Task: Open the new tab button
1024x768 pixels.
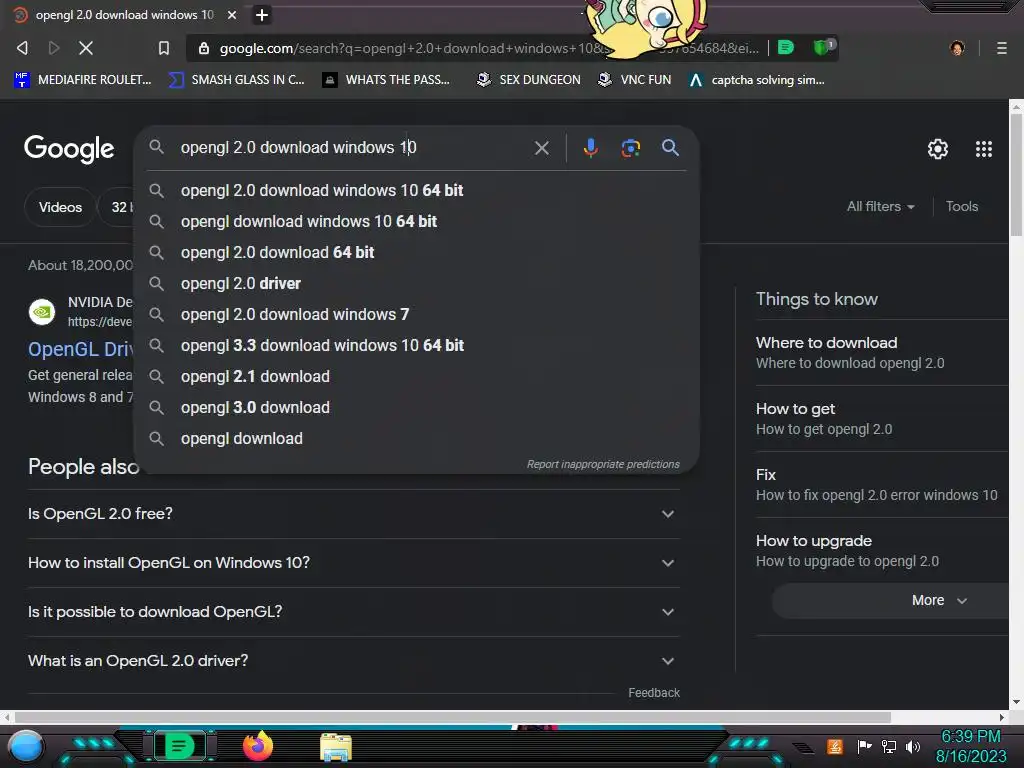Action: tap(262, 14)
